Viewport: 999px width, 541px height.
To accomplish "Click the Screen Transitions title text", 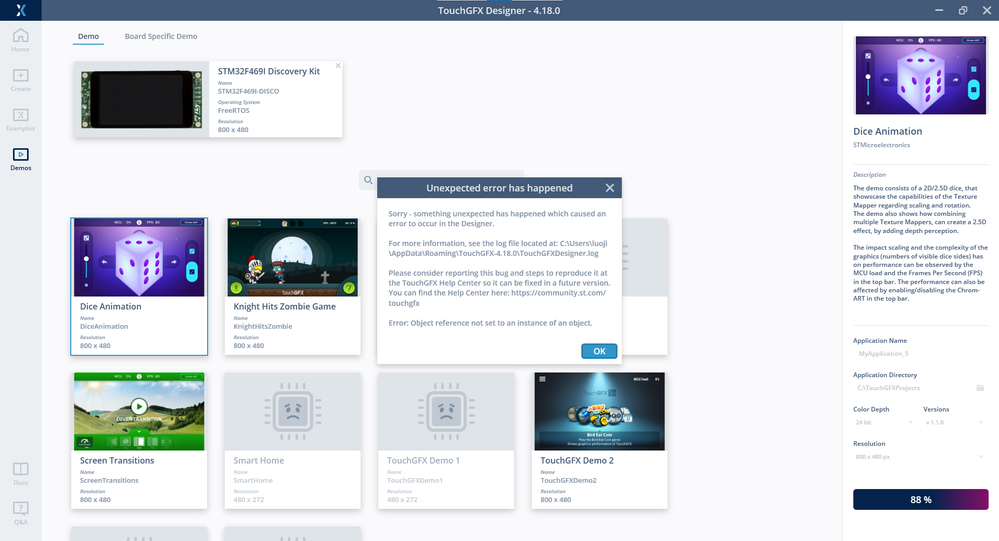I will [117, 461].
